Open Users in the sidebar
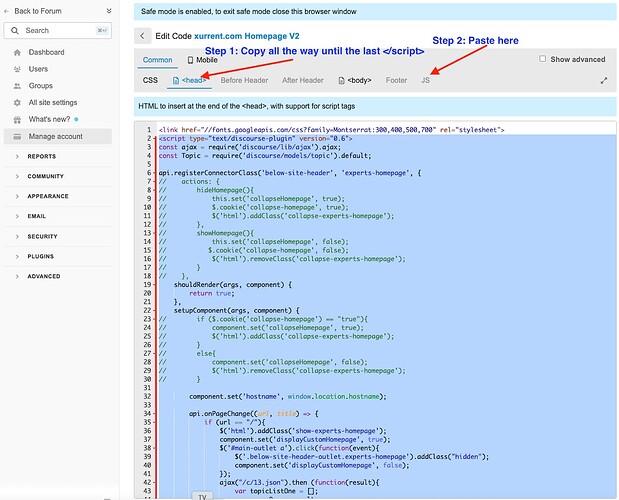The width and height of the screenshot is (619, 500). click(38, 69)
